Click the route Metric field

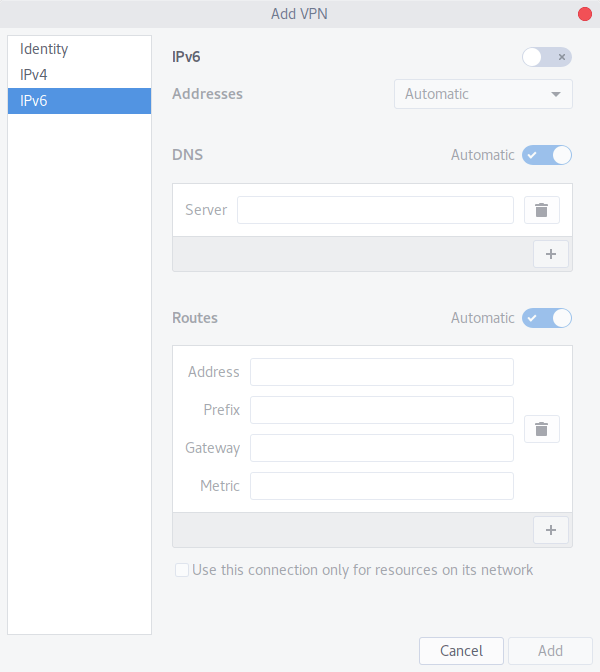(x=381, y=486)
